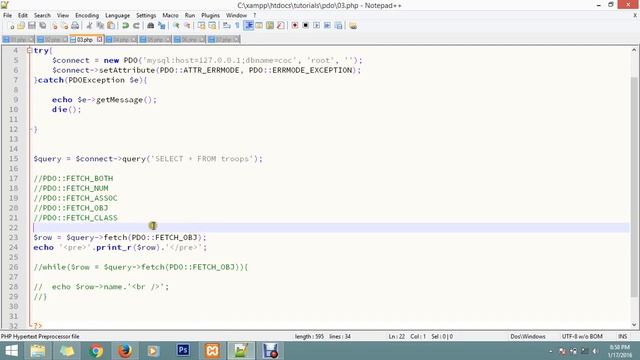The image size is (640, 360).
Task: Select the 03.php tab
Action: click(84, 40)
